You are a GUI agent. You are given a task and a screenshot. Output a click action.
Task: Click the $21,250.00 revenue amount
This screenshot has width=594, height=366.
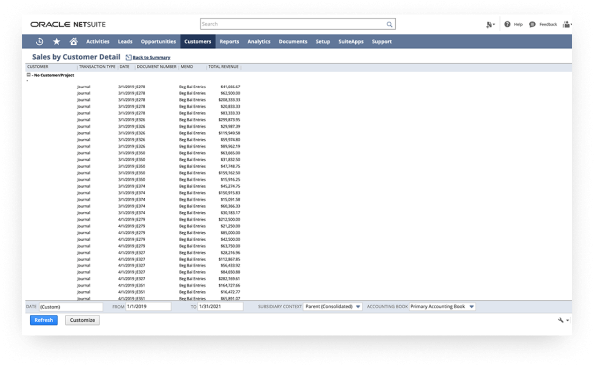click(230, 226)
